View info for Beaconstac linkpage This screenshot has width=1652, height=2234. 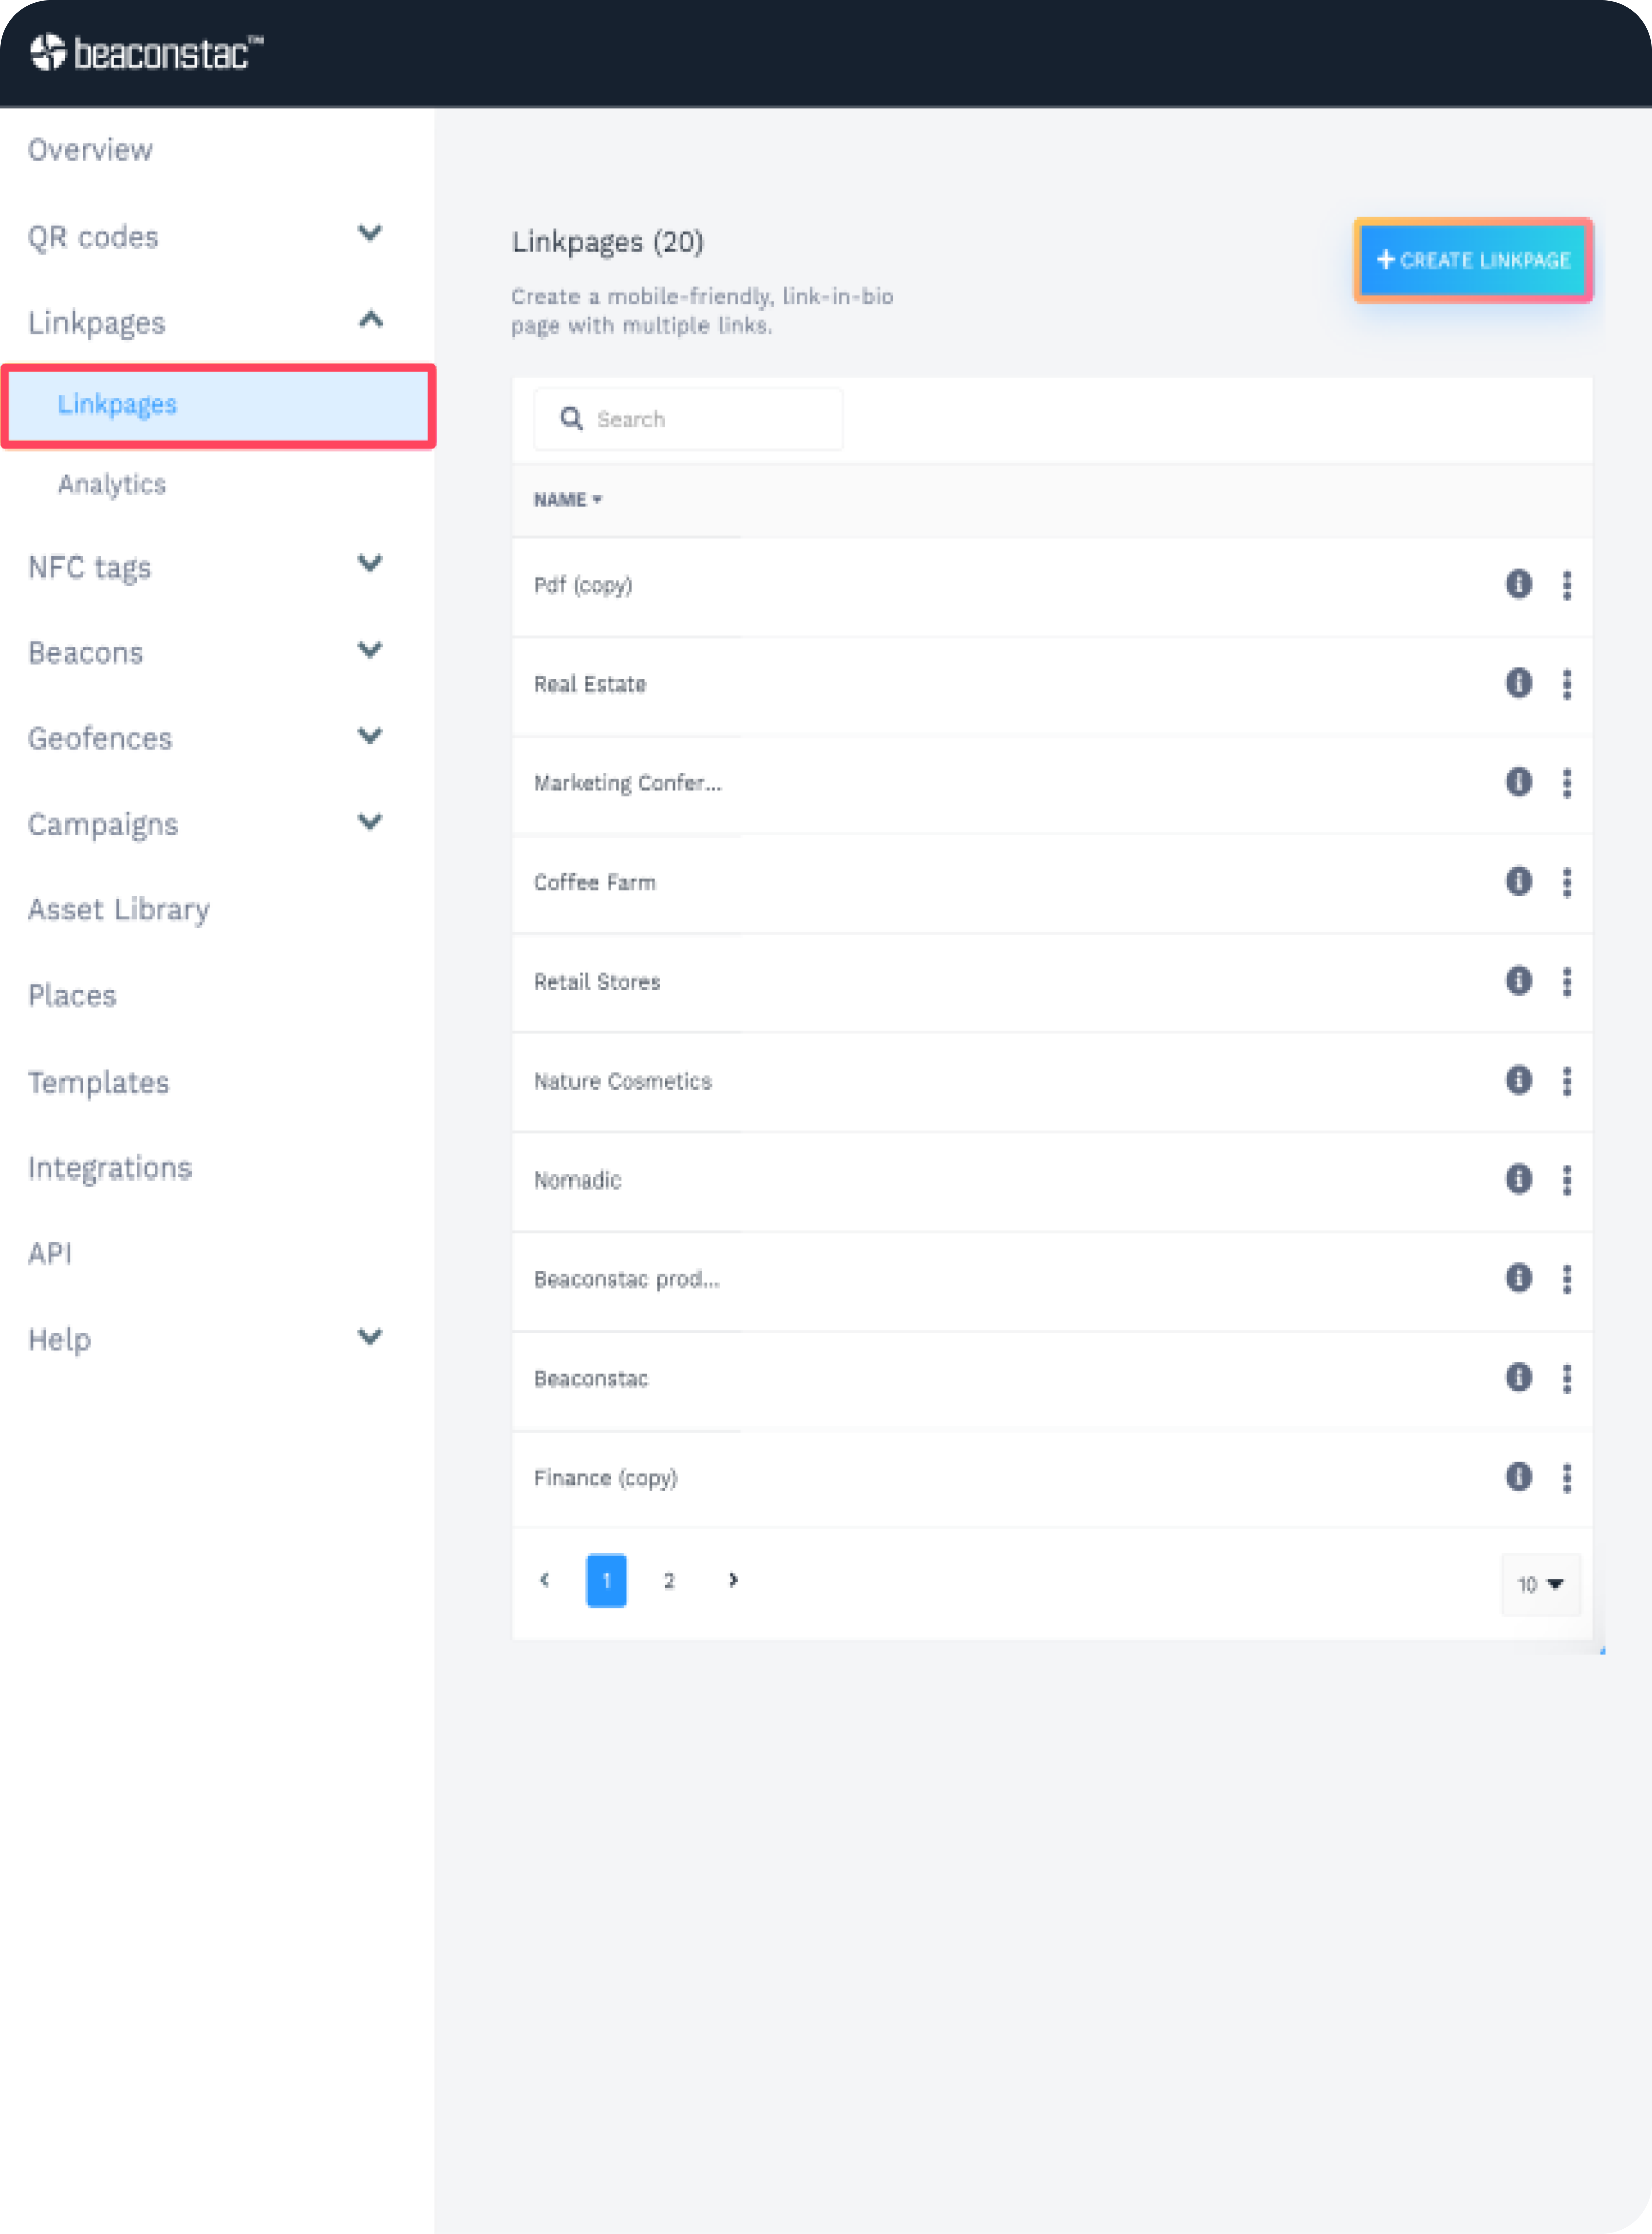point(1518,1377)
